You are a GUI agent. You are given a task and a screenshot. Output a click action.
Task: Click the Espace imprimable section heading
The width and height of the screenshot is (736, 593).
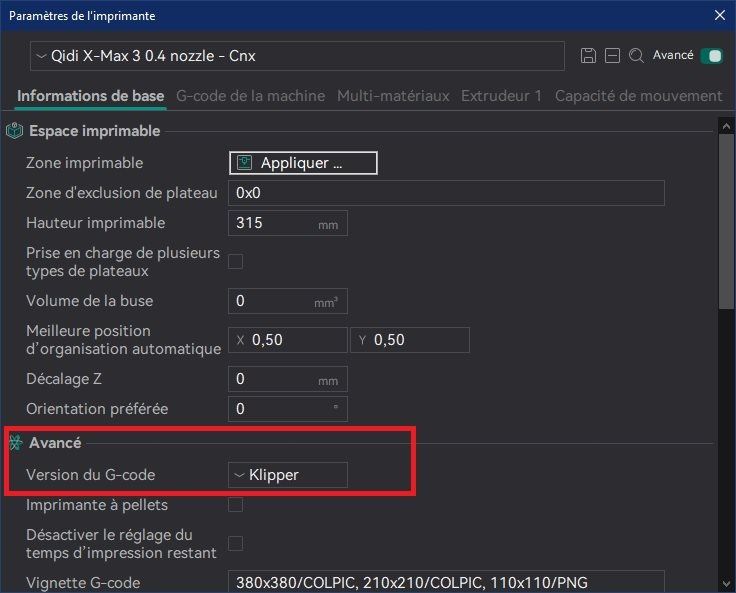click(x=95, y=131)
